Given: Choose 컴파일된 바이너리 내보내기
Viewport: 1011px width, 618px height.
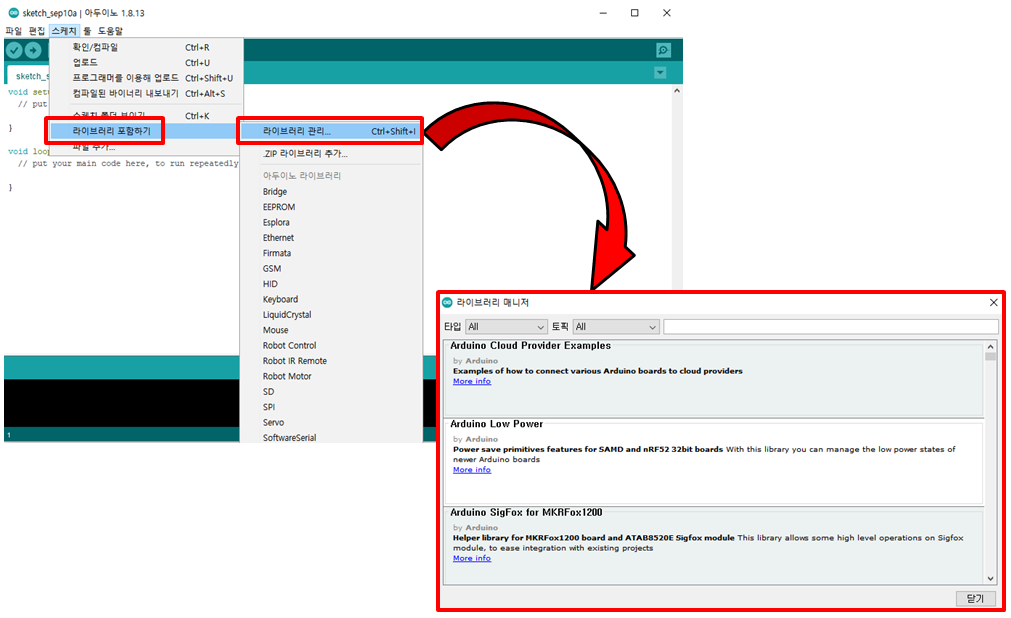Looking at the screenshot, I should (x=146, y=94).
